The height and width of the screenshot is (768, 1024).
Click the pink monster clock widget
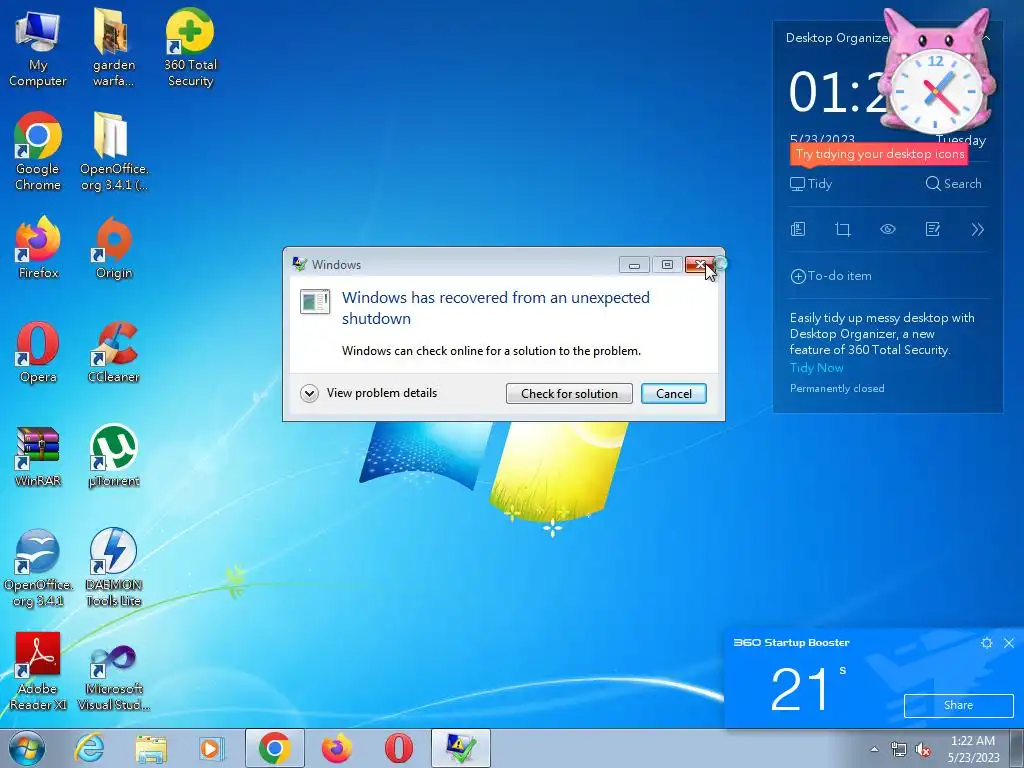tap(936, 74)
